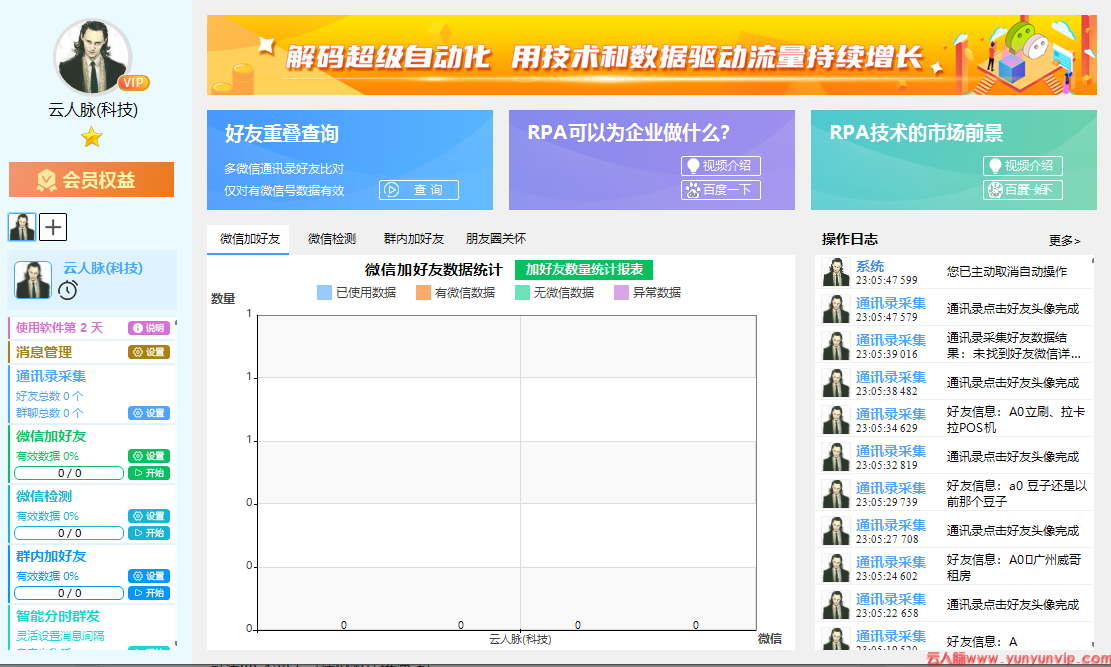
Task: Switch to the 朋友圈关怀 tab
Action: [x=495, y=239]
